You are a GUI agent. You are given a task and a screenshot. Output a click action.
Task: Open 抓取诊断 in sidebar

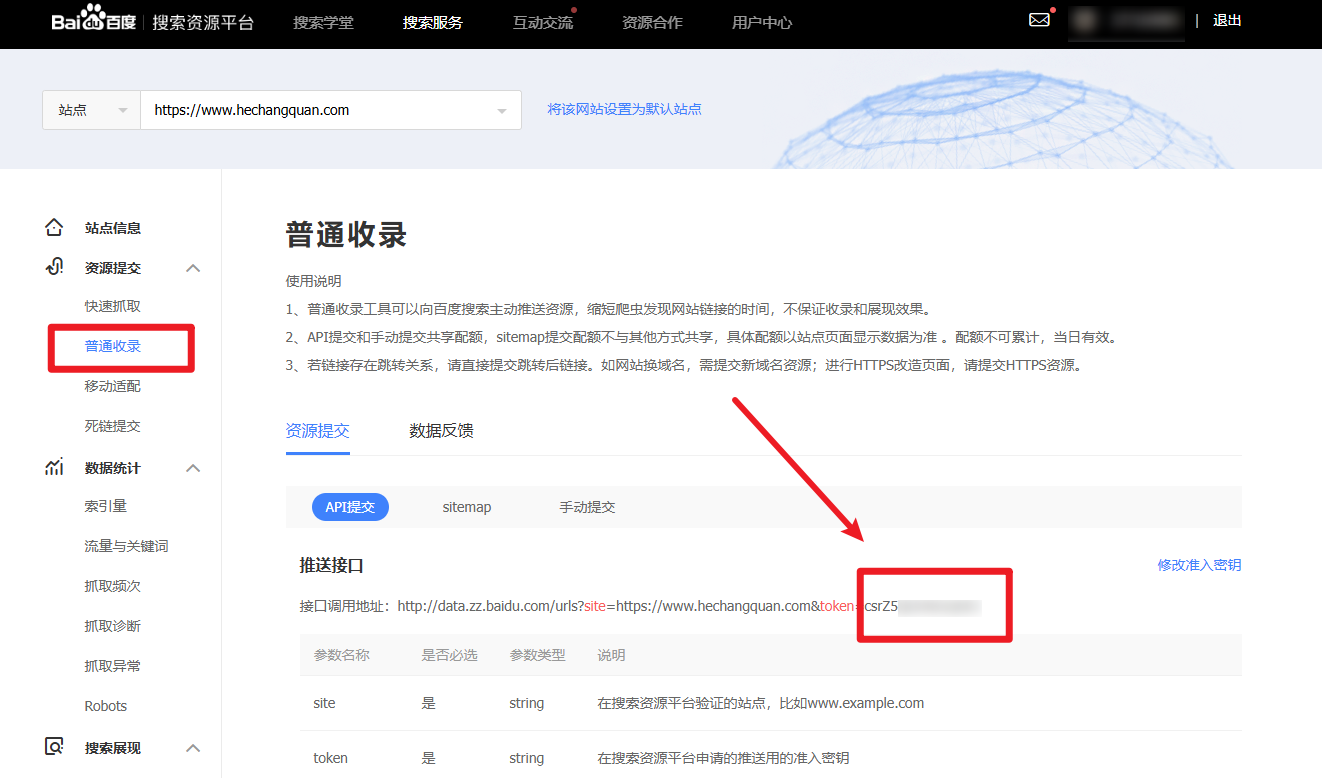tap(113, 626)
